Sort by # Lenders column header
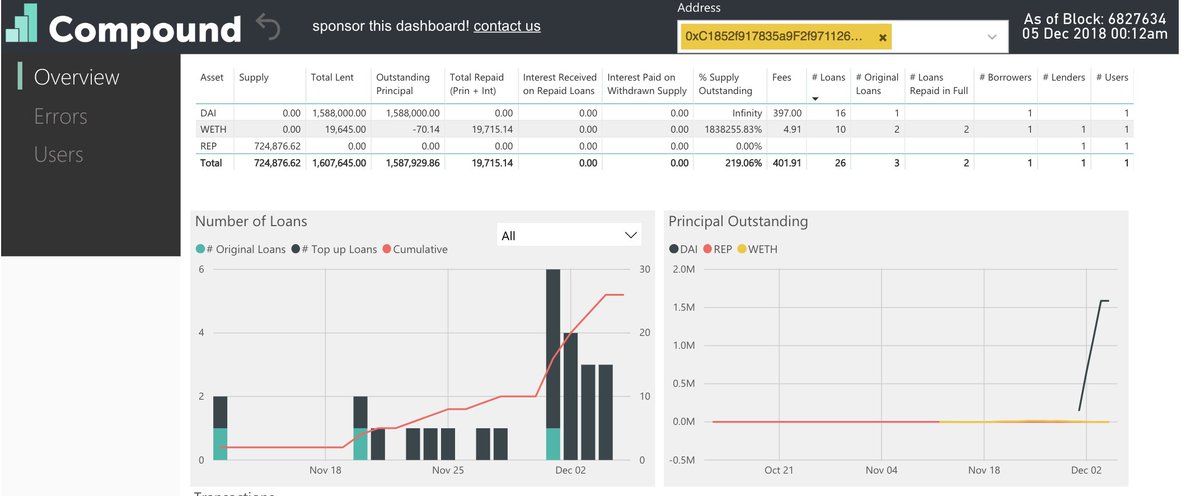This screenshot has height=496, width=1200. [x=1063, y=77]
